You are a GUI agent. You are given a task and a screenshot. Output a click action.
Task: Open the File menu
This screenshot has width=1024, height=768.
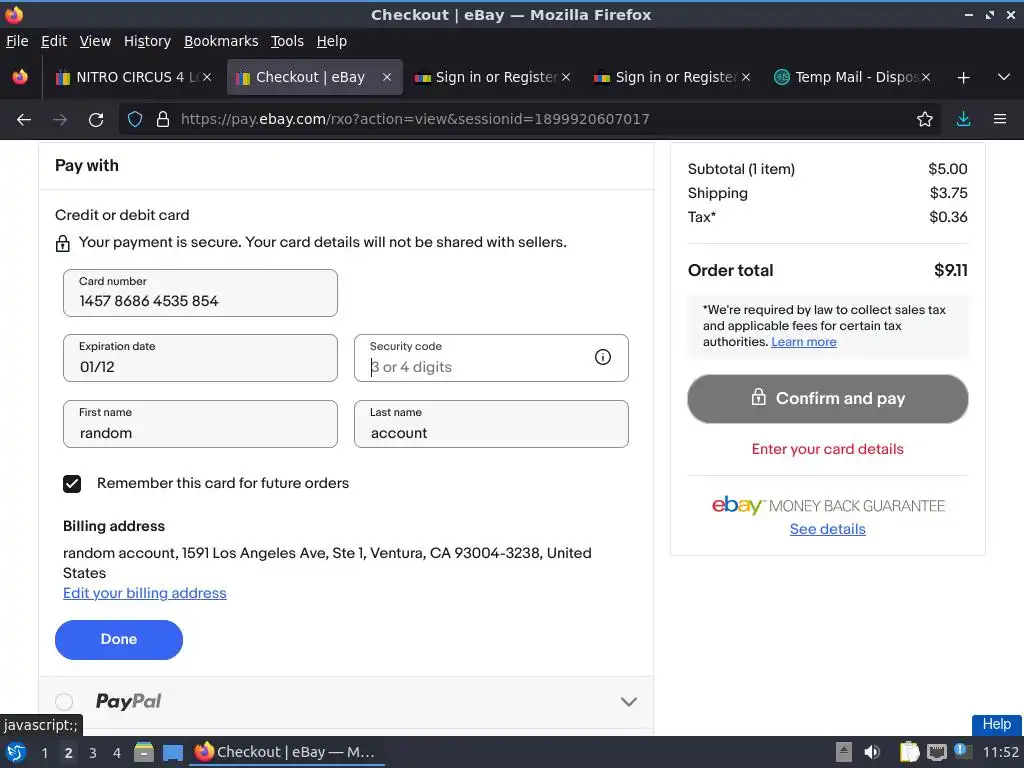(x=17, y=41)
